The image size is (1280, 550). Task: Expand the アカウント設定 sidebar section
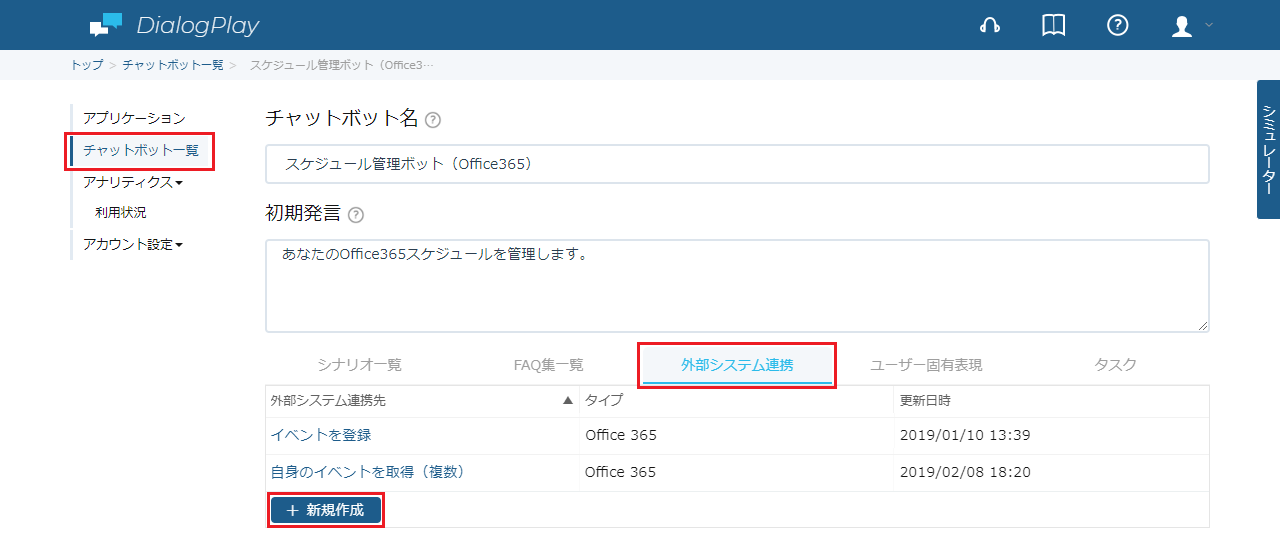click(x=133, y=244)
